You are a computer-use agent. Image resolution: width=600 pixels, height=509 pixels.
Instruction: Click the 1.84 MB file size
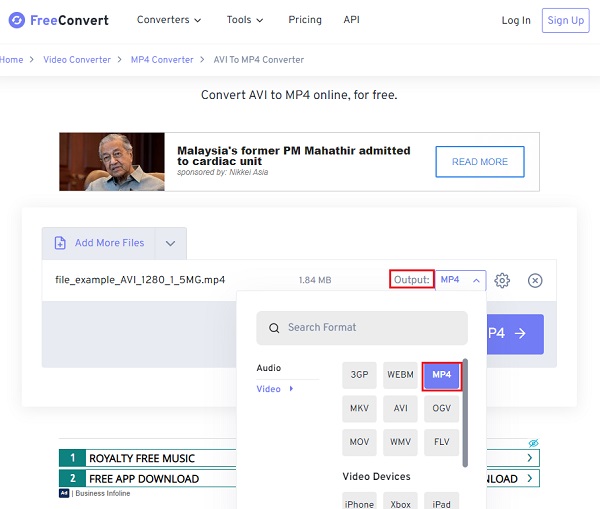(315, 280)
